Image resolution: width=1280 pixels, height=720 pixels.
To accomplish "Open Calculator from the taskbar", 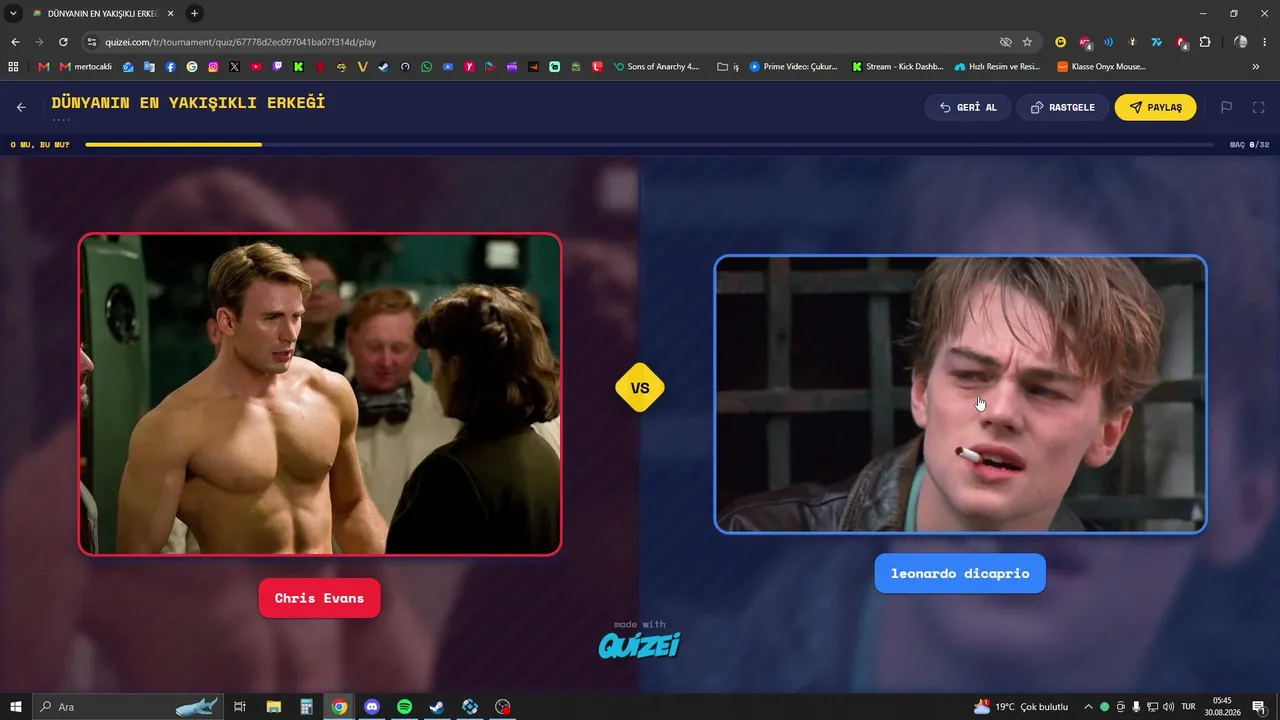I will pyautogui.click(x=307, y=707).
